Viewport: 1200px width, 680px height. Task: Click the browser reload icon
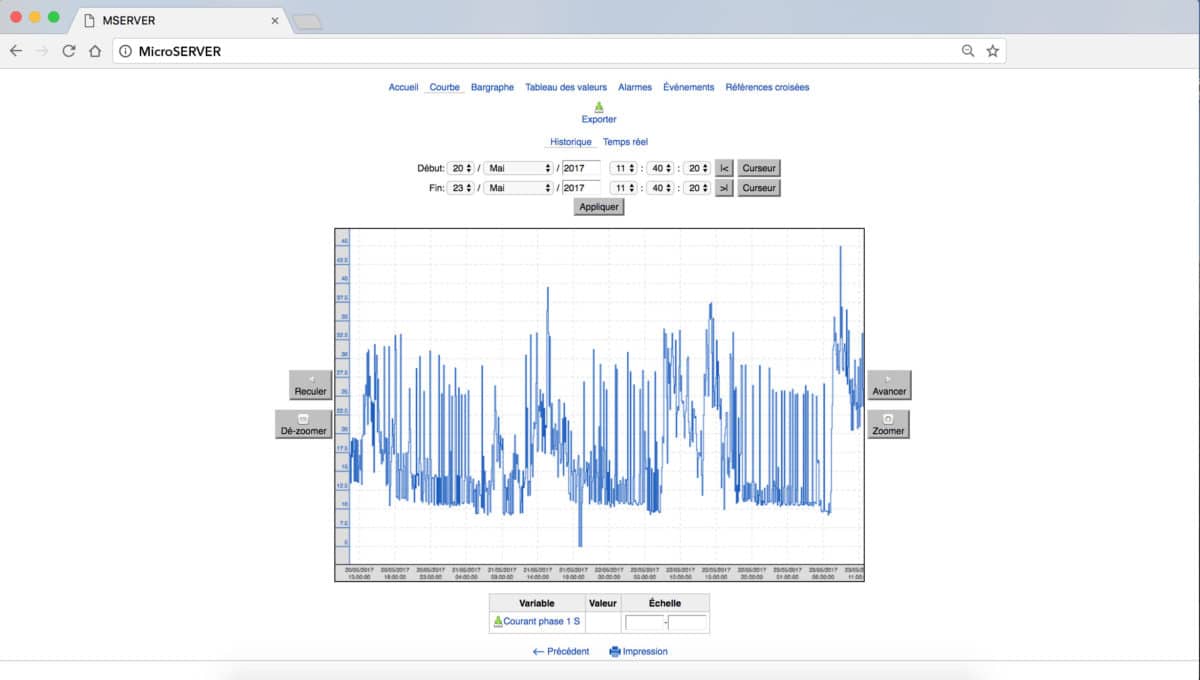click(x=69, y=51)
